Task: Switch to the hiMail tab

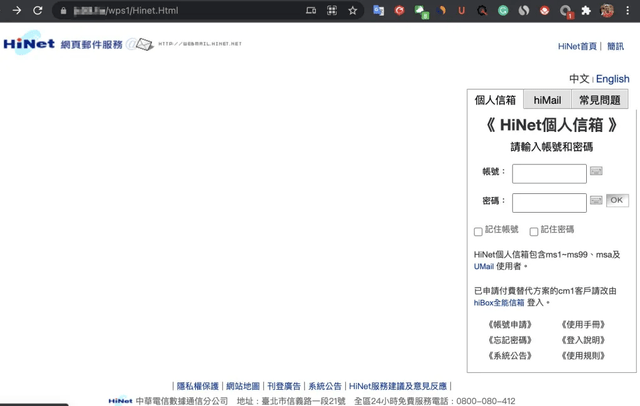Action: click(547, 100)
